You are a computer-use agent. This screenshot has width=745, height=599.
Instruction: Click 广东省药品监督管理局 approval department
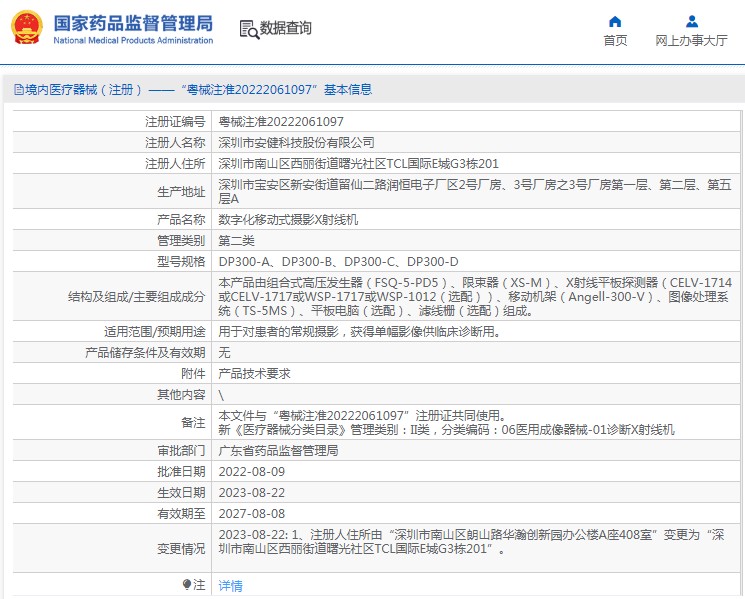[278, 450]
